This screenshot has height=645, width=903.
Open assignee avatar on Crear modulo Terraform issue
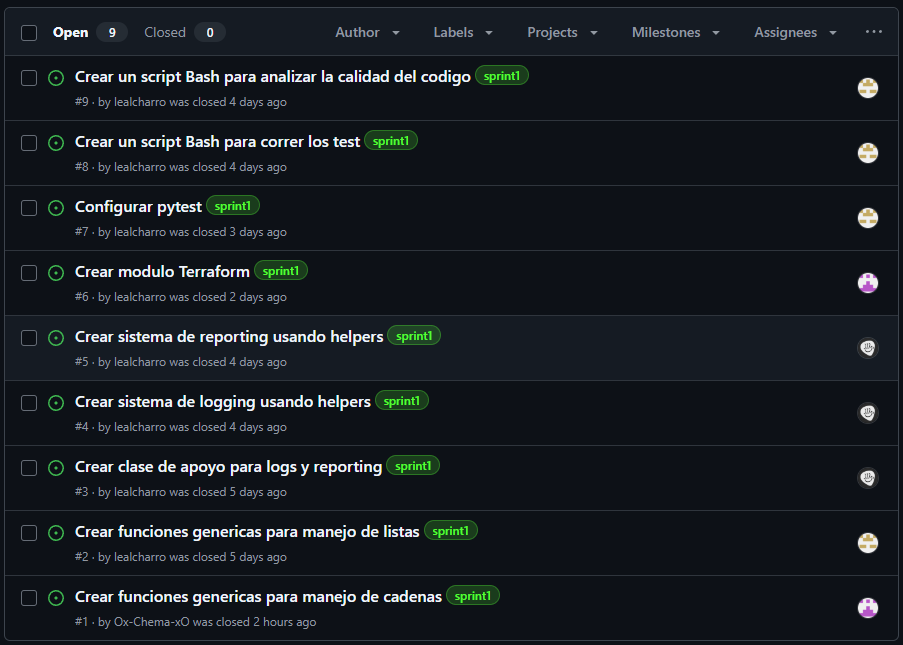(867, 283)
